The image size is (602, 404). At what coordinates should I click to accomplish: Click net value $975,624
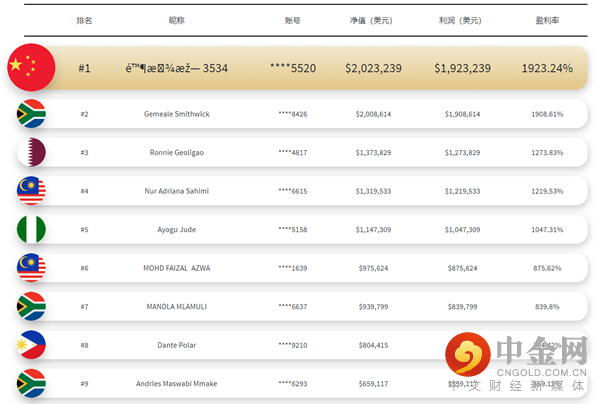373,268
